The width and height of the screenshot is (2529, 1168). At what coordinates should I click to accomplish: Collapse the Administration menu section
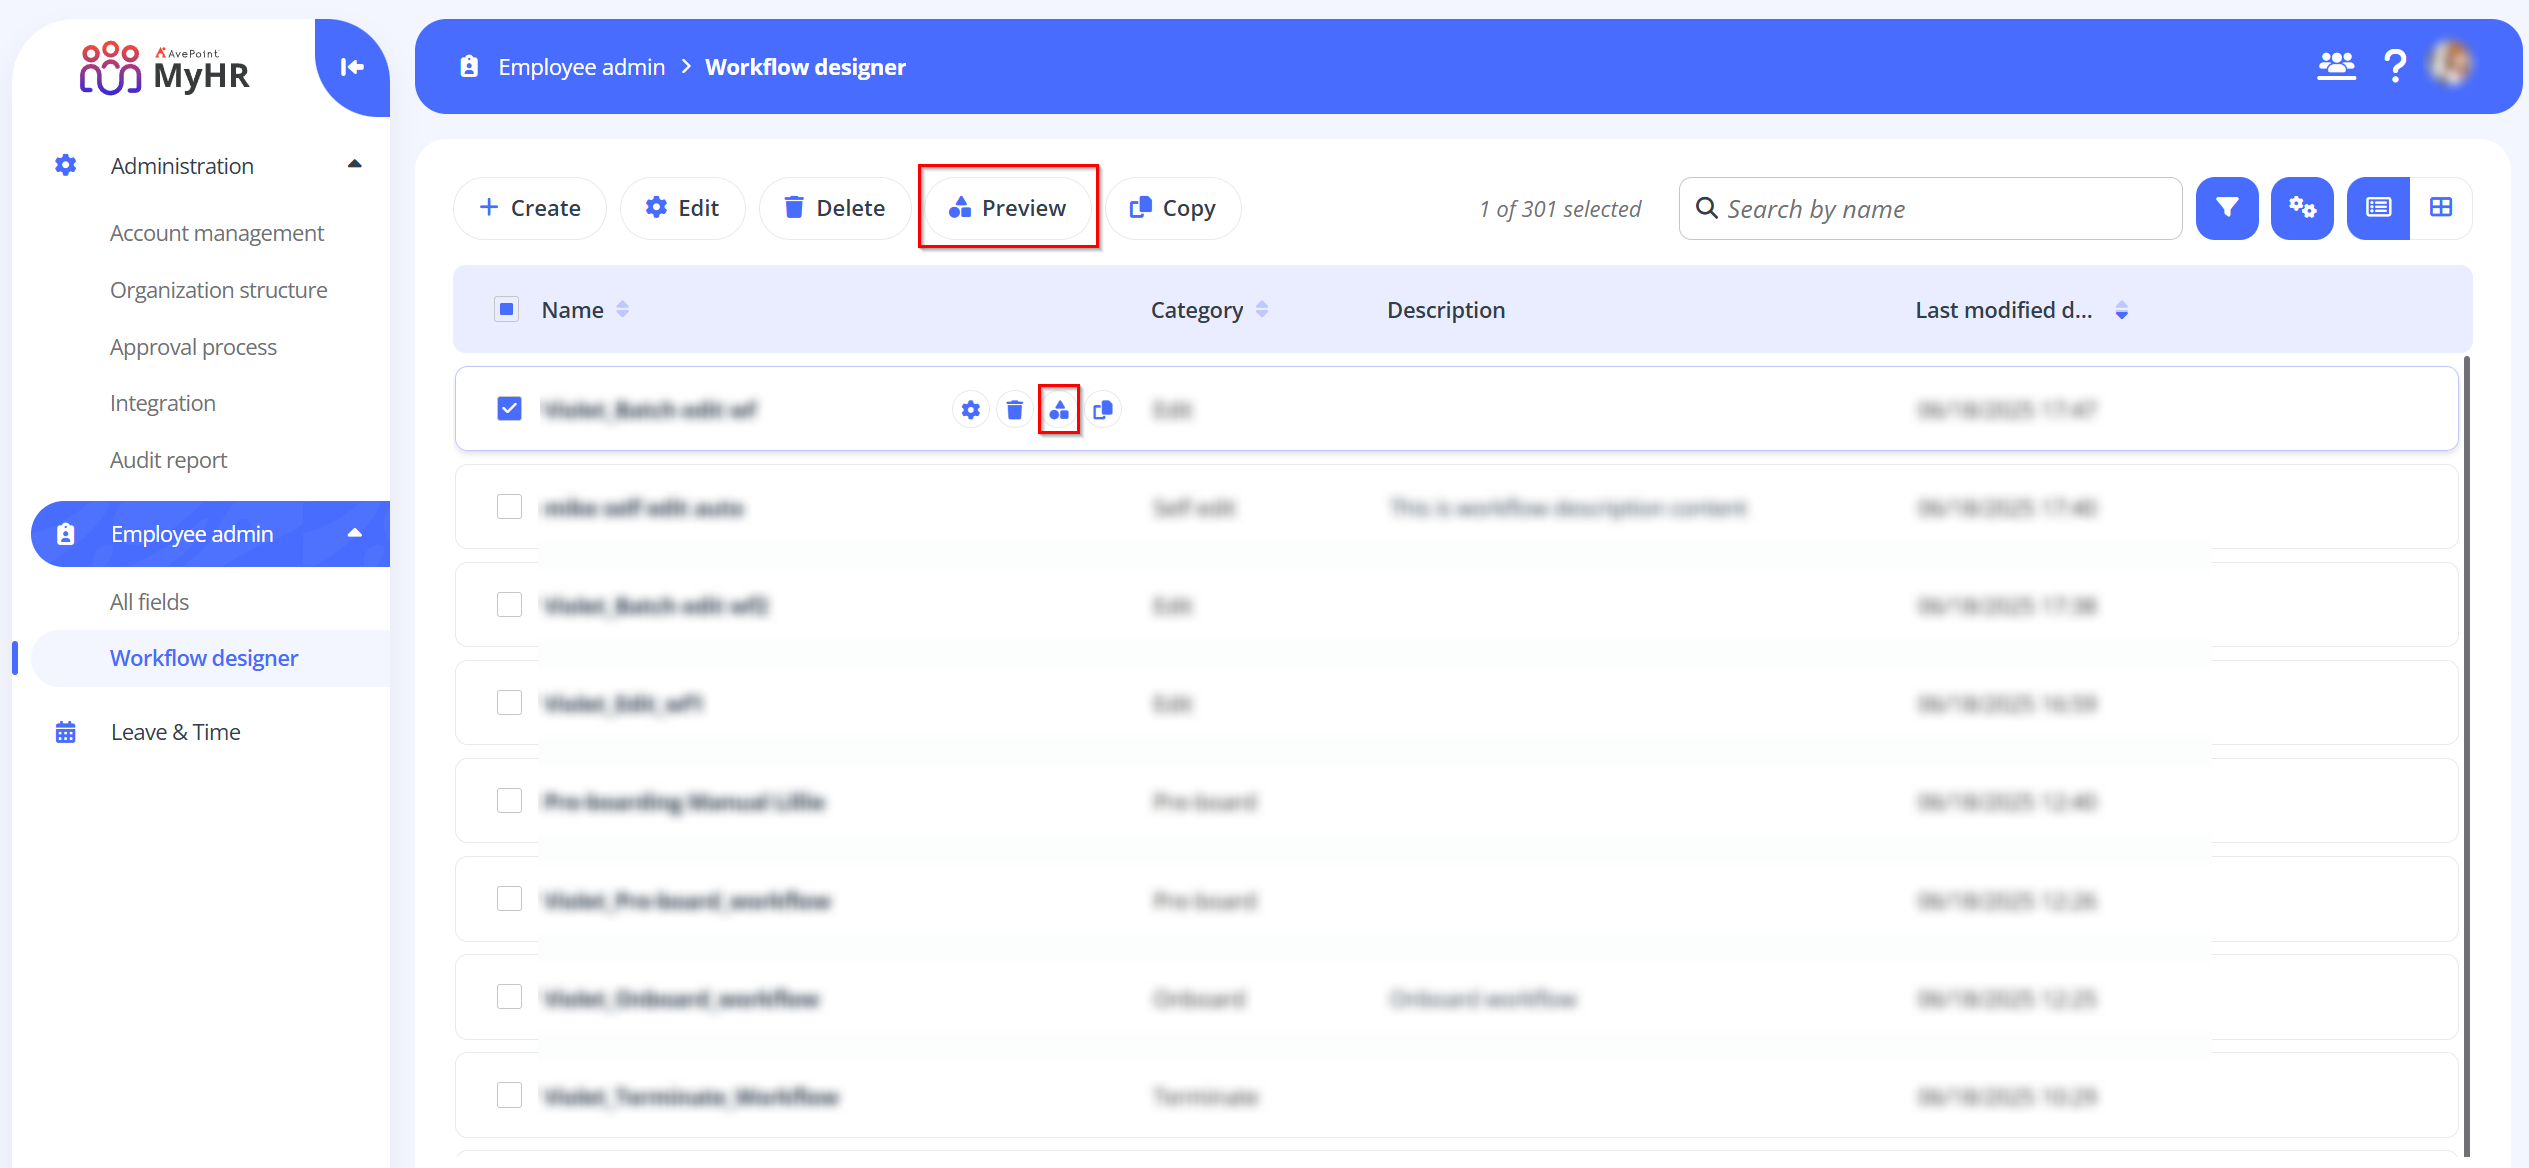pos(354,165)
